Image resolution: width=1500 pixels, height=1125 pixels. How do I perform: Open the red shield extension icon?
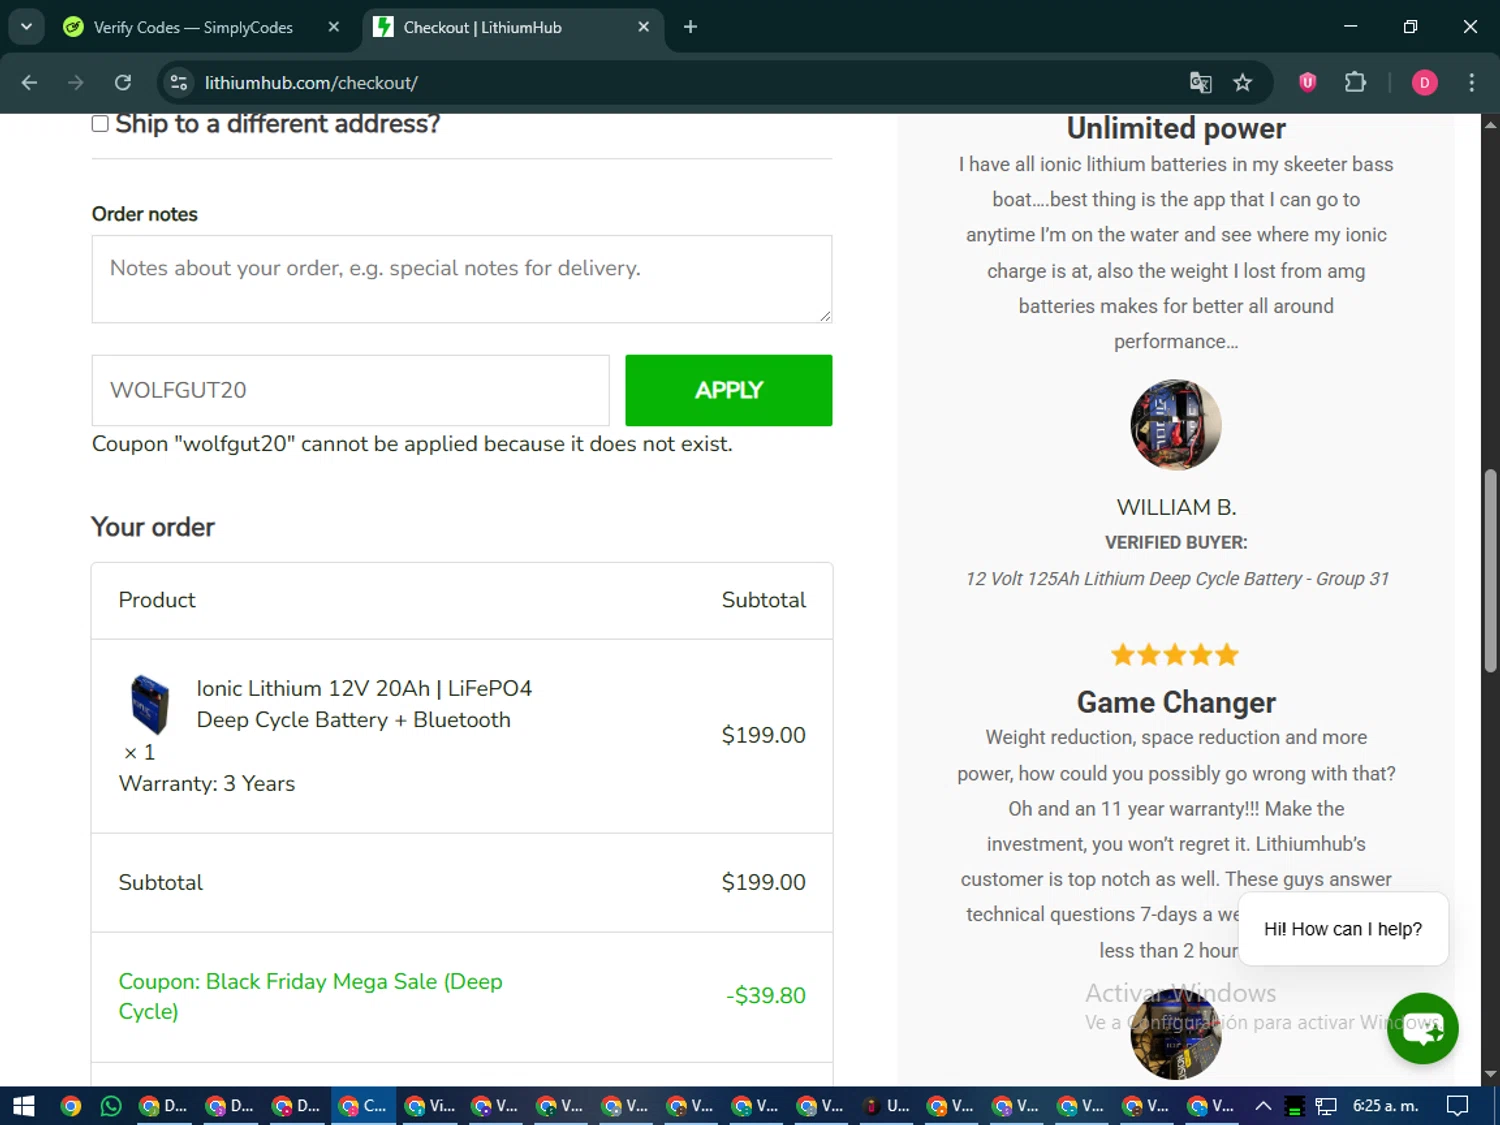point(1307,82)
